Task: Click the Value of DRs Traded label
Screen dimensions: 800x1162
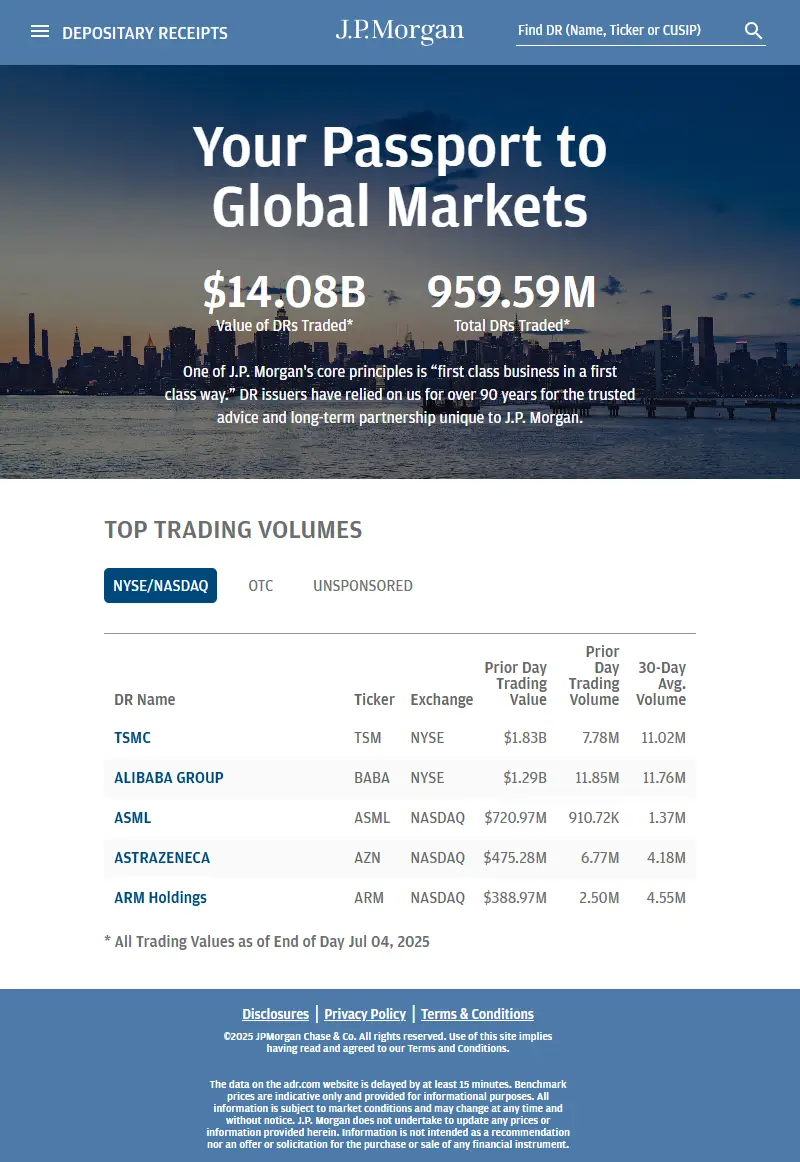Action: point(284,325)
